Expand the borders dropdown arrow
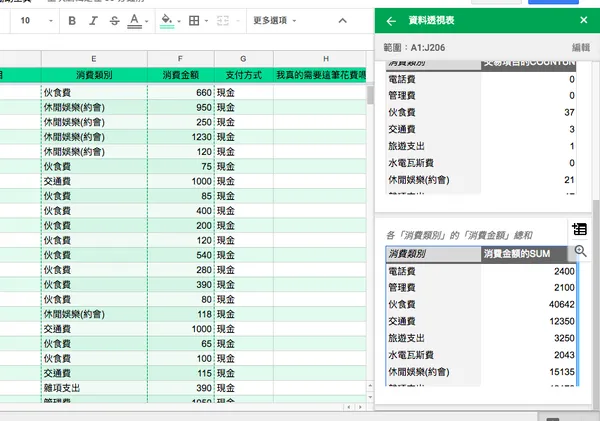This screenshot has height=421, width=600. click(206, 21)
